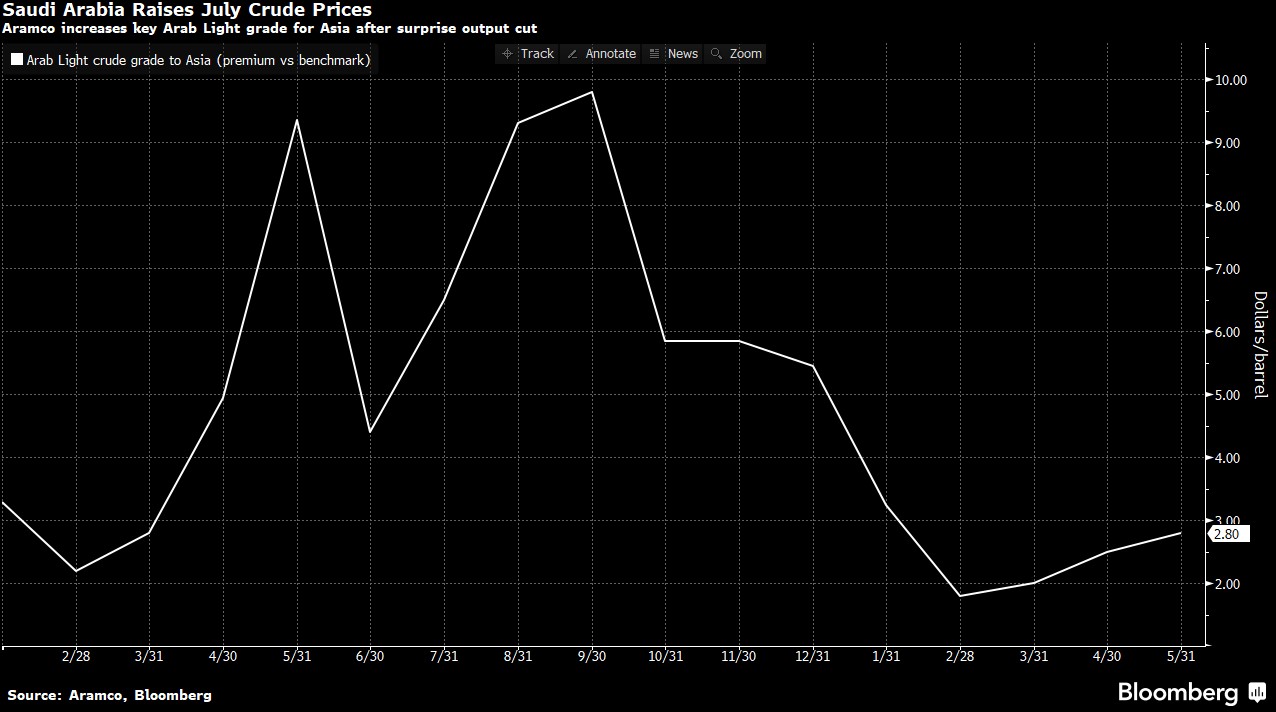Click the 2.80 last value label
1276x712 pixels.
click(x=1230, y=534)
